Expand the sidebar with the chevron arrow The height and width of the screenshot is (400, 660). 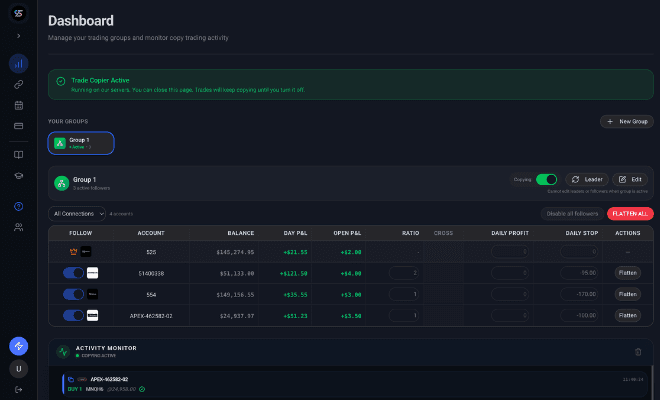pos(19,36)
